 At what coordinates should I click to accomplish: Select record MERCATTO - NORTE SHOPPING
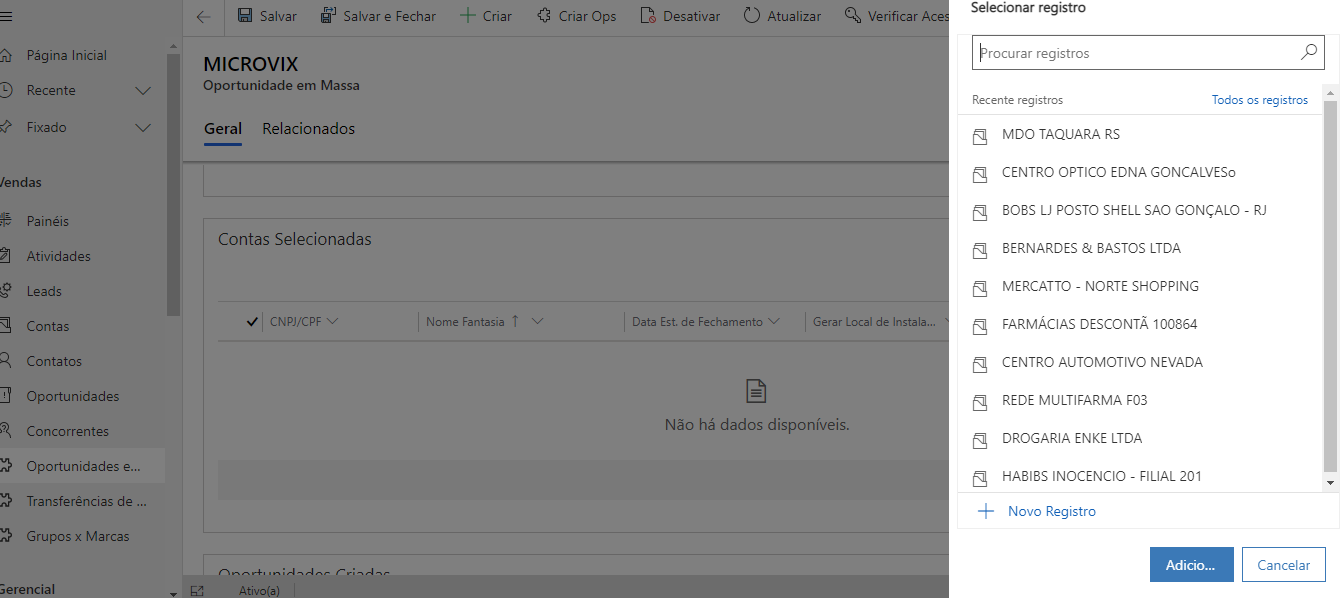pyautogui.click(x=1140, y=286)
